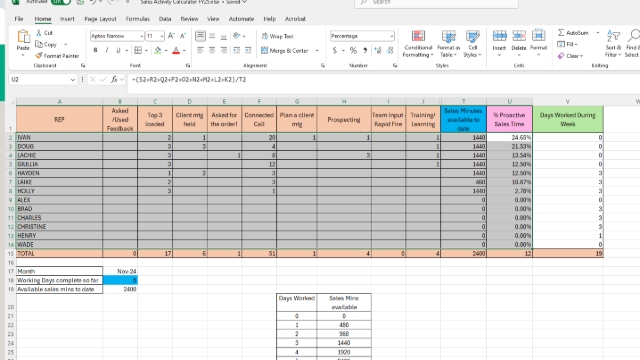Open Sort & Filter
Viewport: 640px width, 360px height.
pos(613,43)
